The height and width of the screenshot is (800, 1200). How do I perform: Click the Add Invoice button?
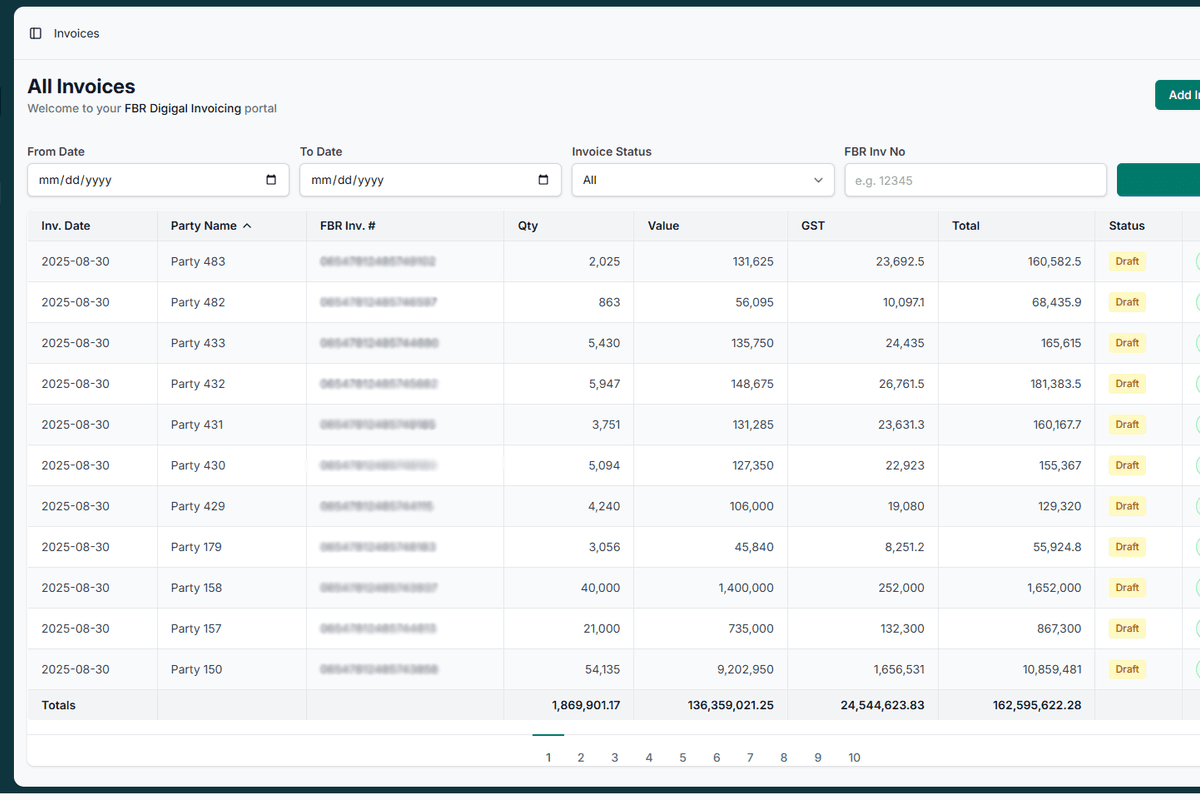tap(1180, 94)
